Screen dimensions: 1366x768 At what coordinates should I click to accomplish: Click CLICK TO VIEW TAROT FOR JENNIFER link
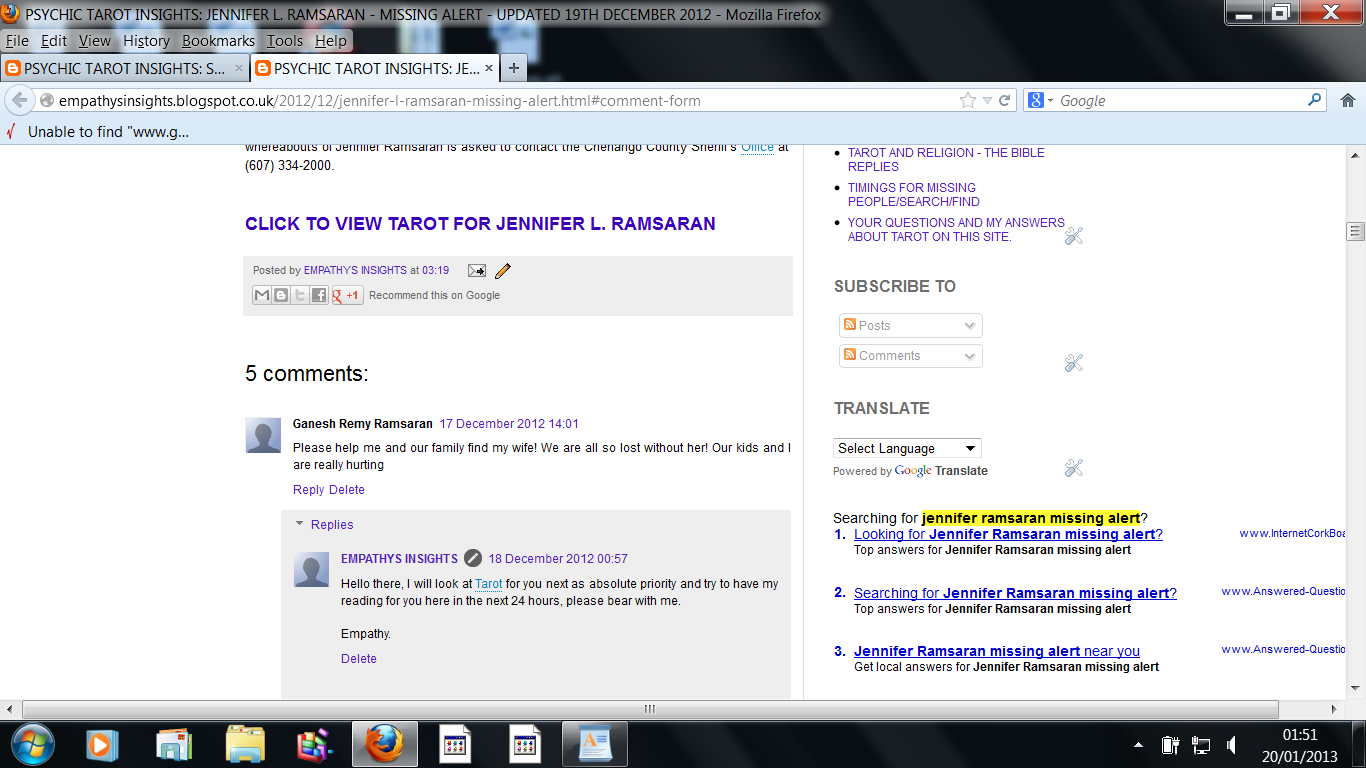480,224
